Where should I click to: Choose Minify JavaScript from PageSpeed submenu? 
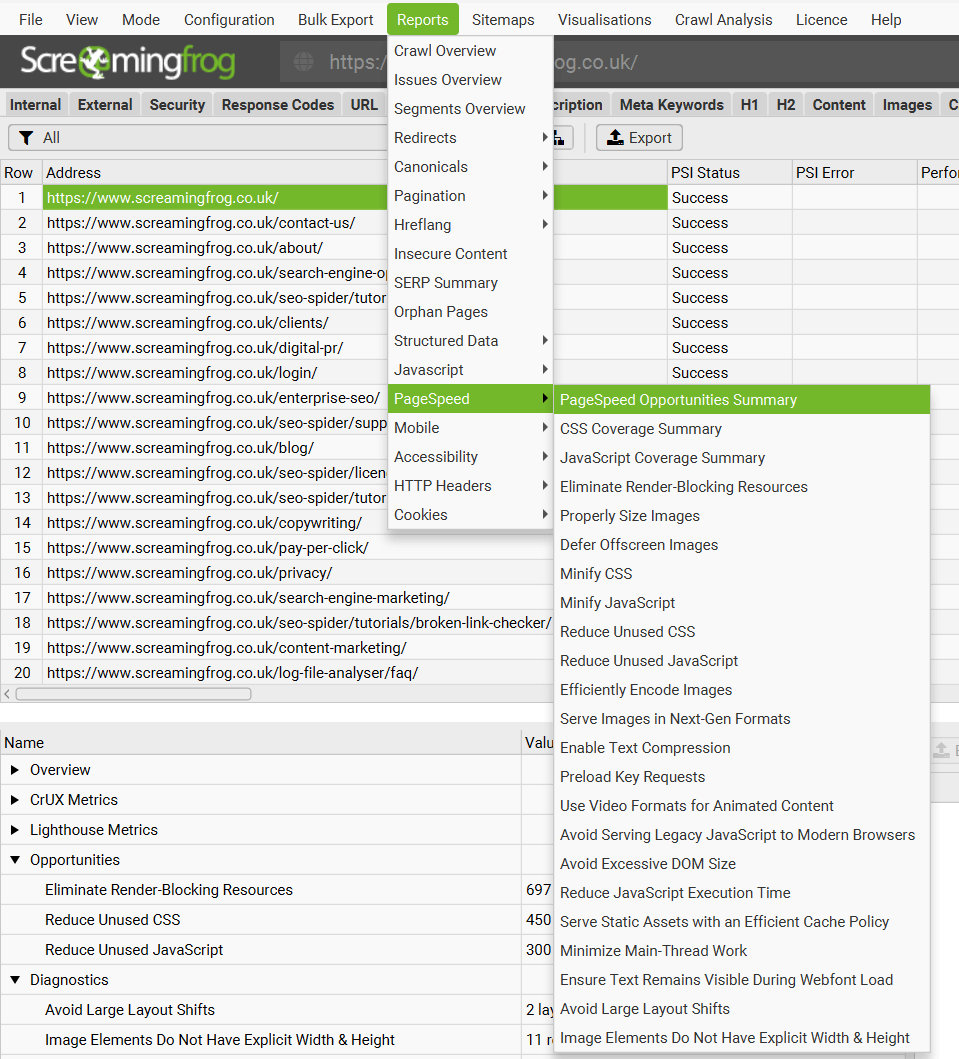(x=617, y=603)
